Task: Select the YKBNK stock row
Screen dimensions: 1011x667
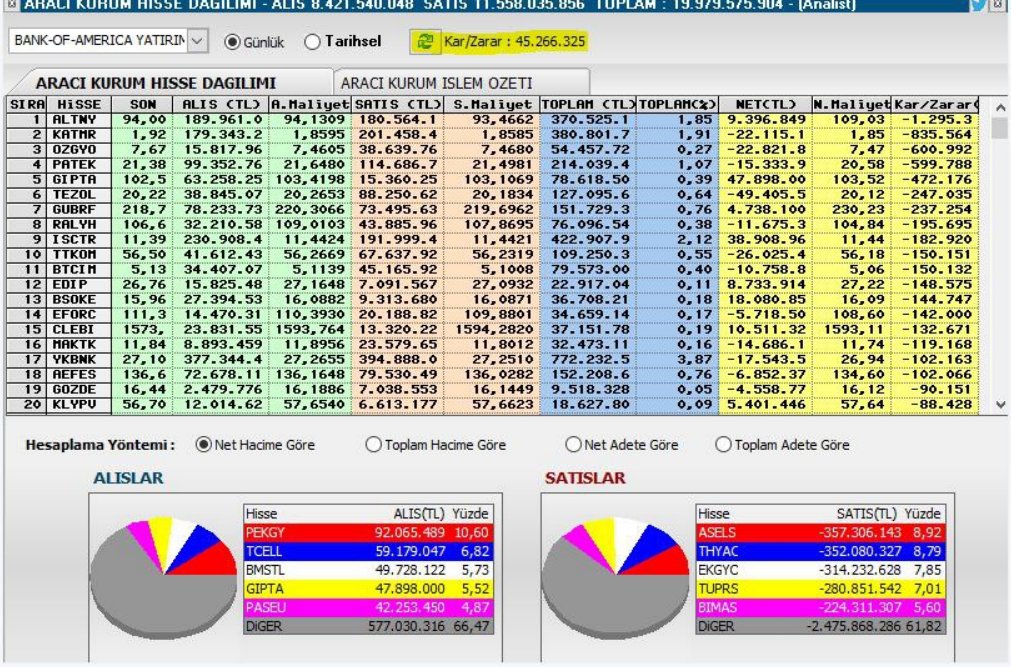Action: (x=493, y=359)
